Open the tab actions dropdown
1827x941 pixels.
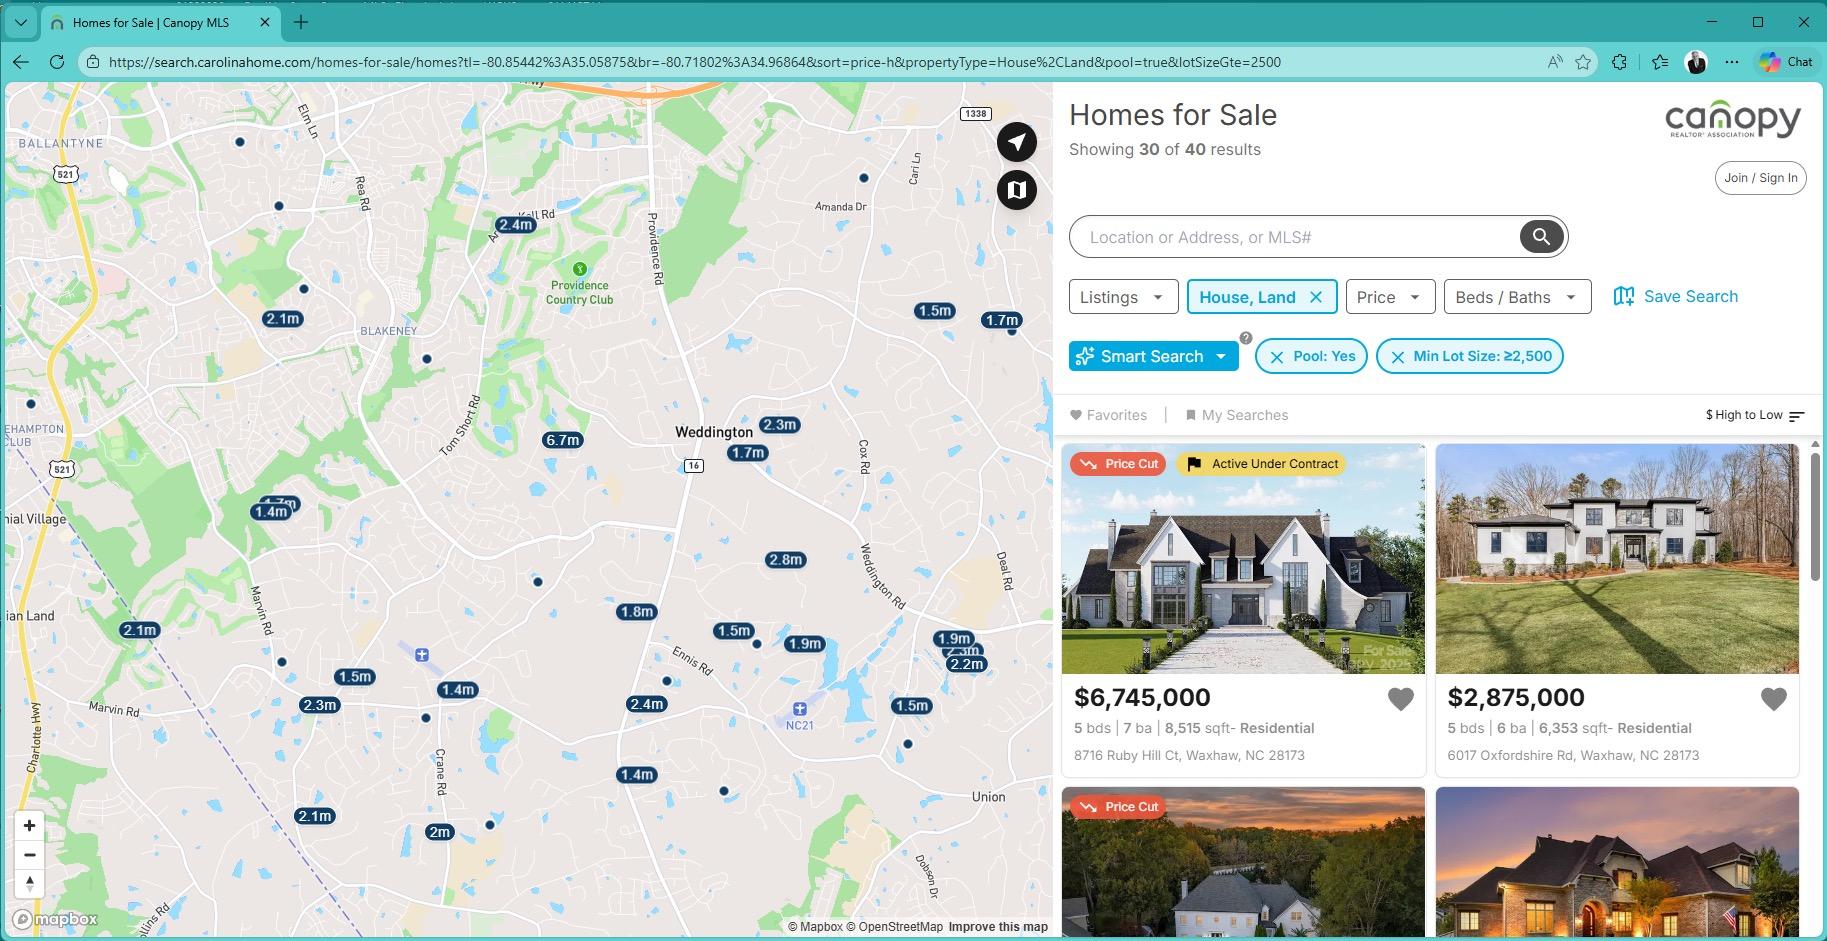[21, 22]
